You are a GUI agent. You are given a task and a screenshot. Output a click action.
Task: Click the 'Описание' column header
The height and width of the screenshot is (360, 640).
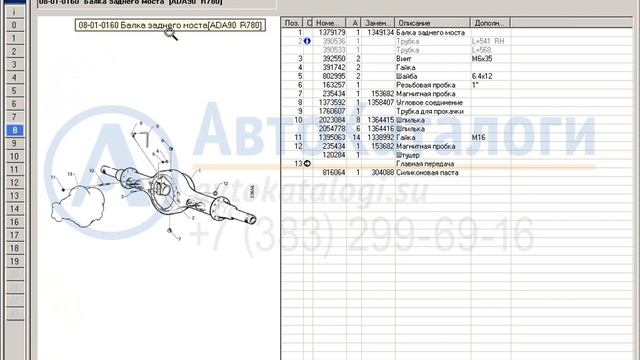coord(433,23)
